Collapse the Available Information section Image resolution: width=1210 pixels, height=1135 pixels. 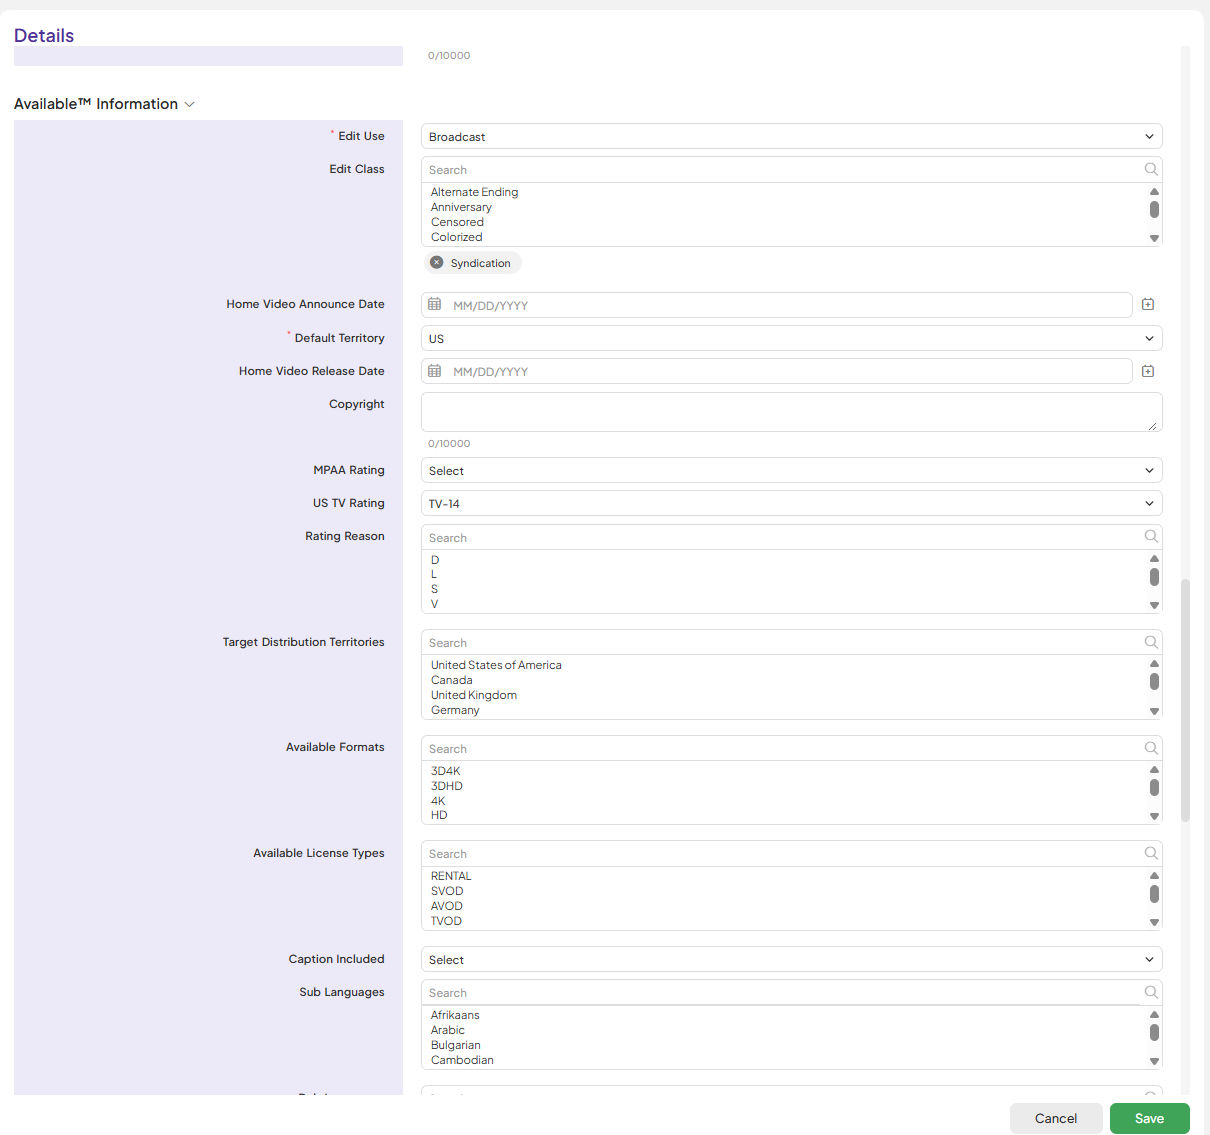(190, 104)
